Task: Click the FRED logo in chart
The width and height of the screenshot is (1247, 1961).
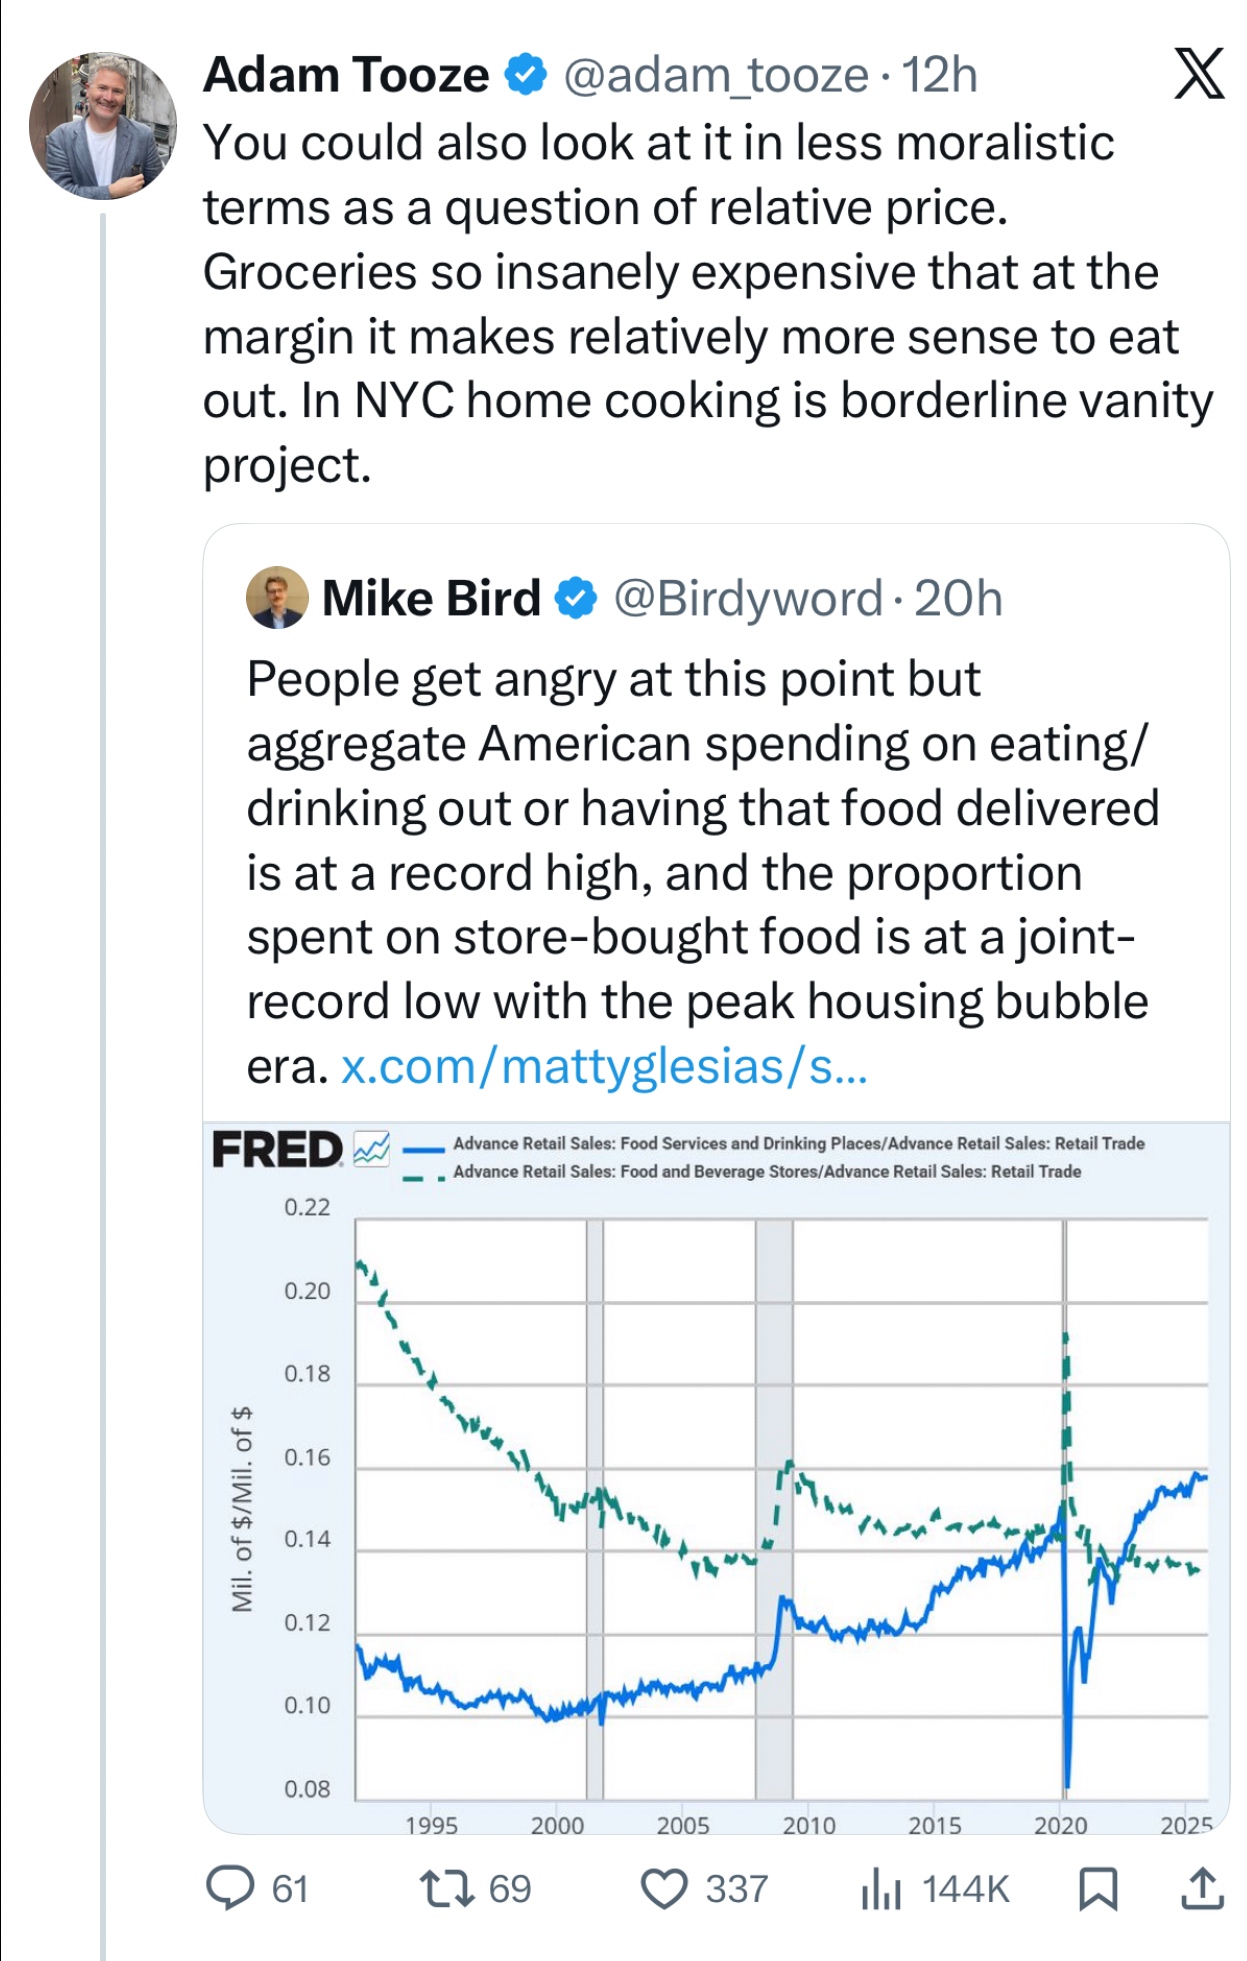Action: (278, 1150)
